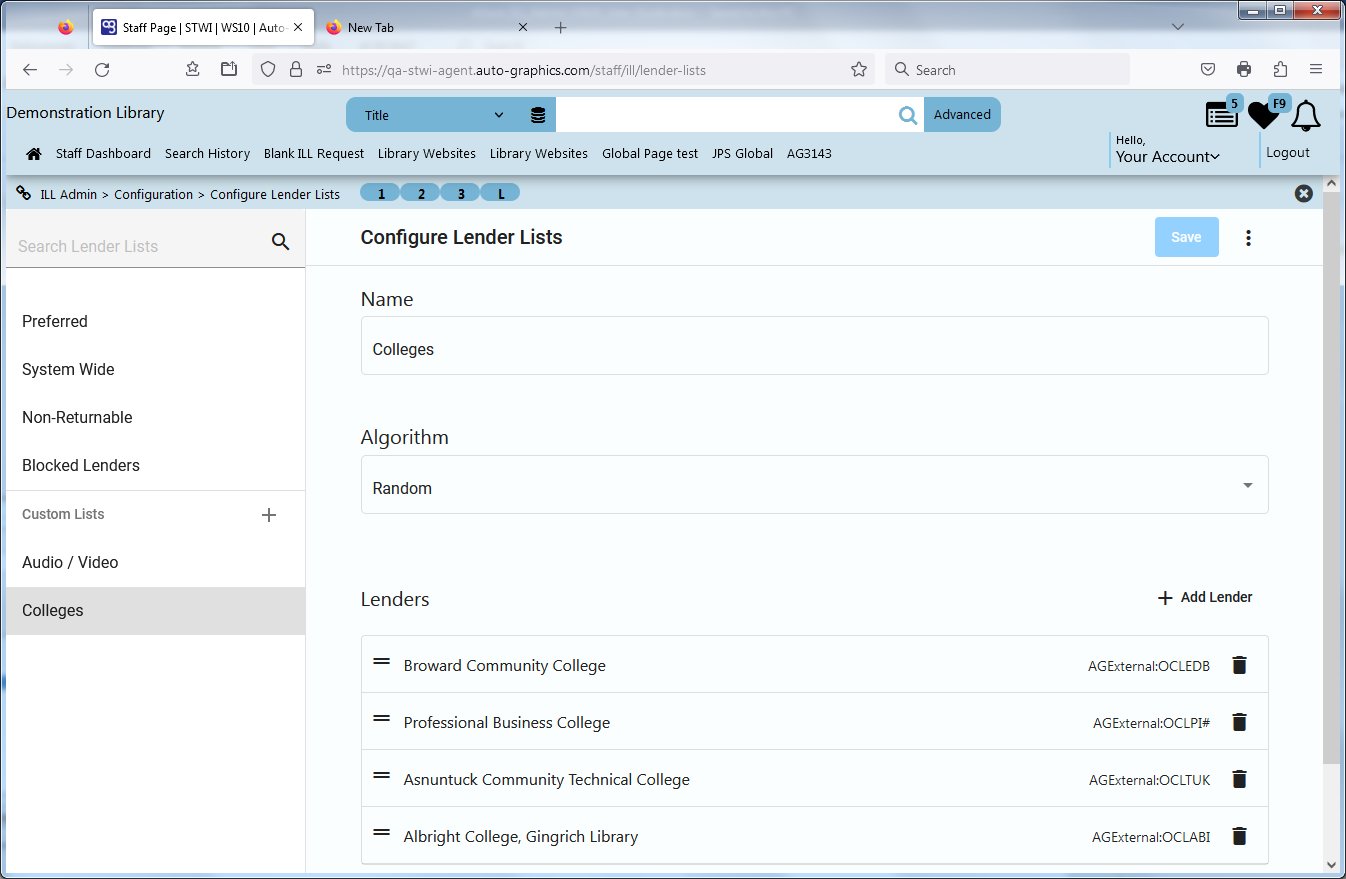Select the System Wide lender list
This screenshot has width=1346, height=879.
(x=155, y=369)
